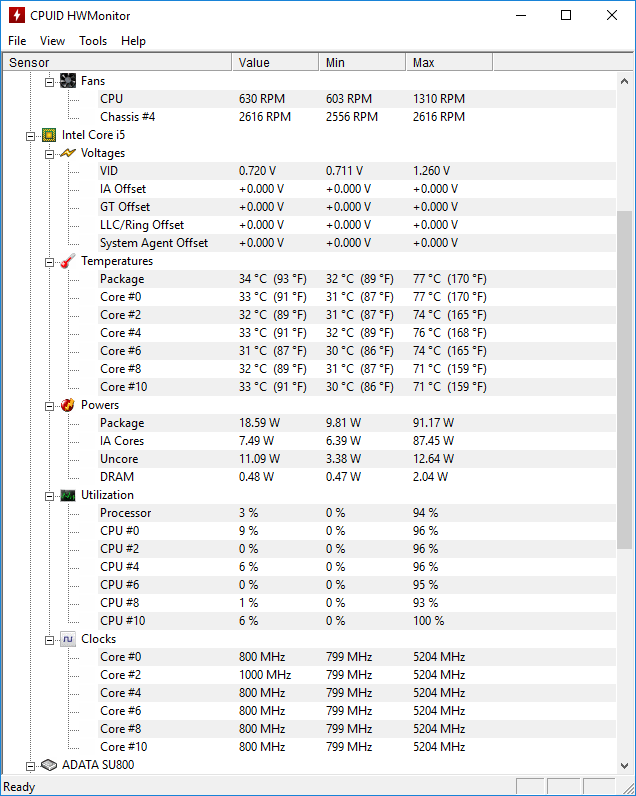Screen dimensions: 636x796
Task: Open the Tools menu
Action: tap(93, 41)
